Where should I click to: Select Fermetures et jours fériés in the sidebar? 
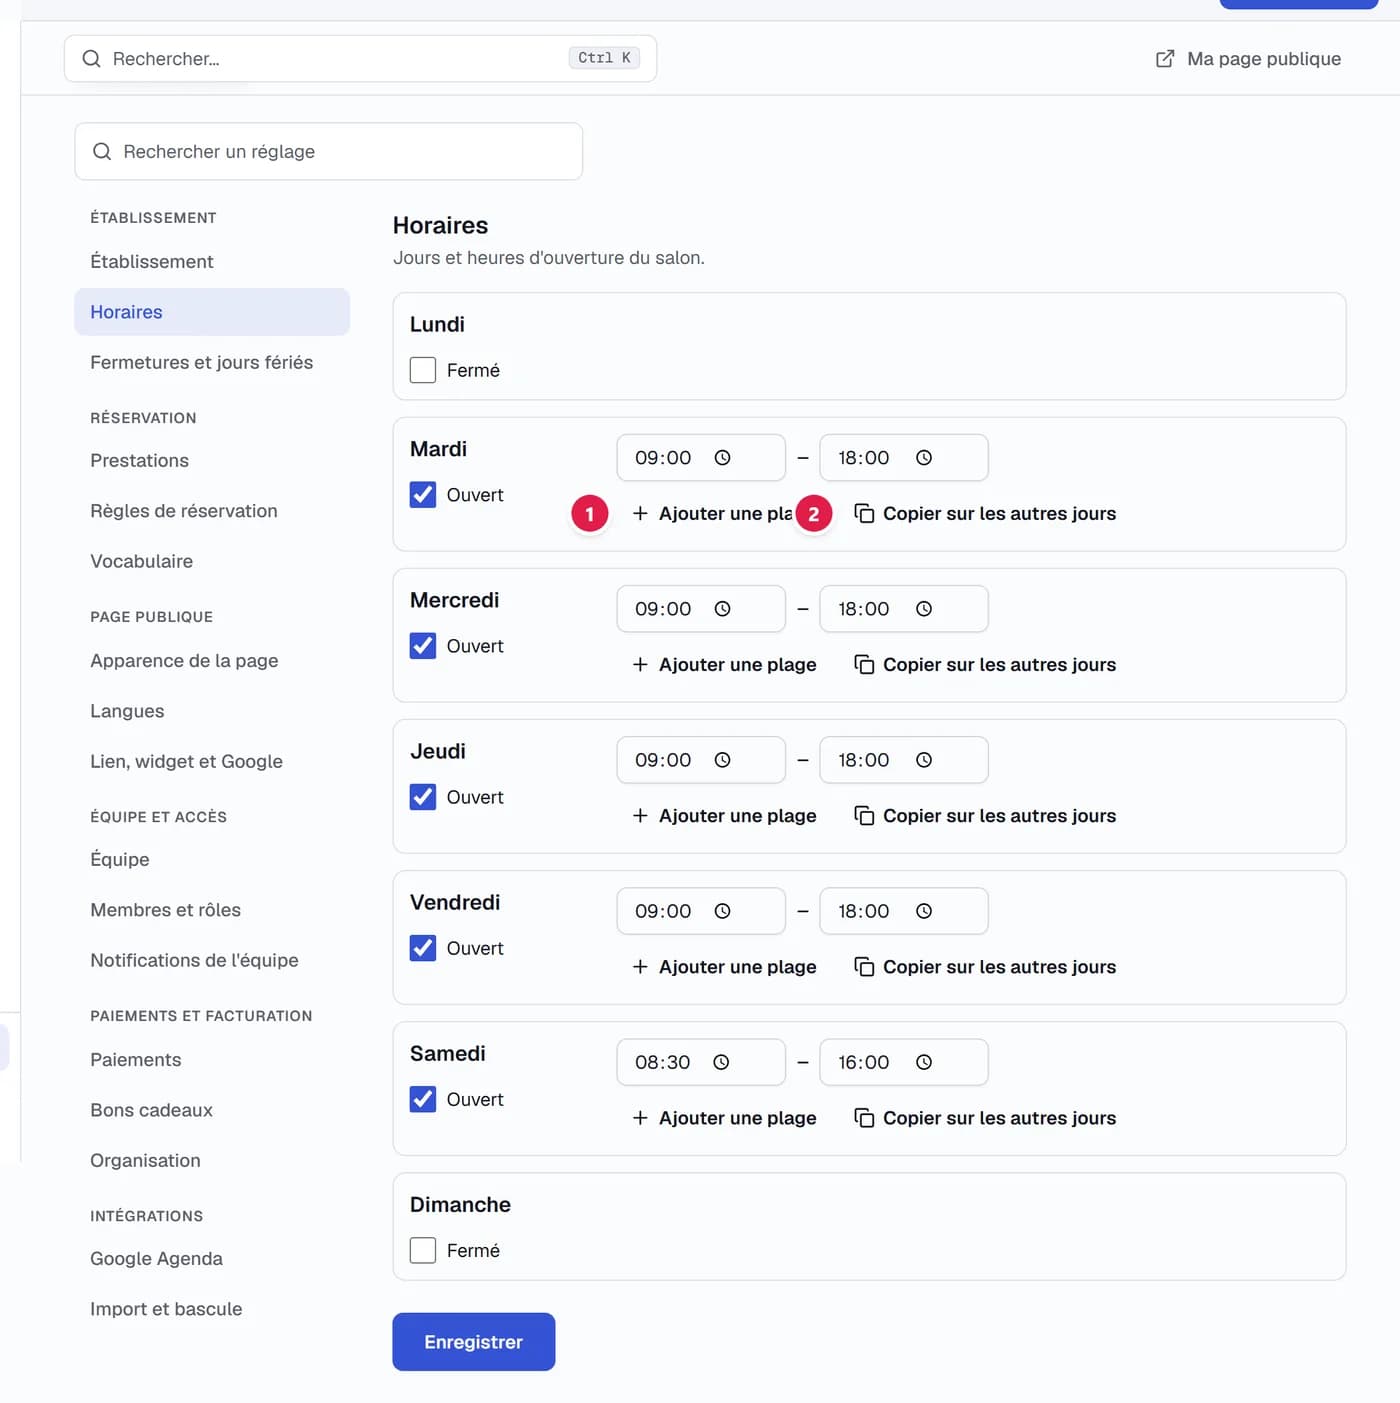click(x=212, y=362)
